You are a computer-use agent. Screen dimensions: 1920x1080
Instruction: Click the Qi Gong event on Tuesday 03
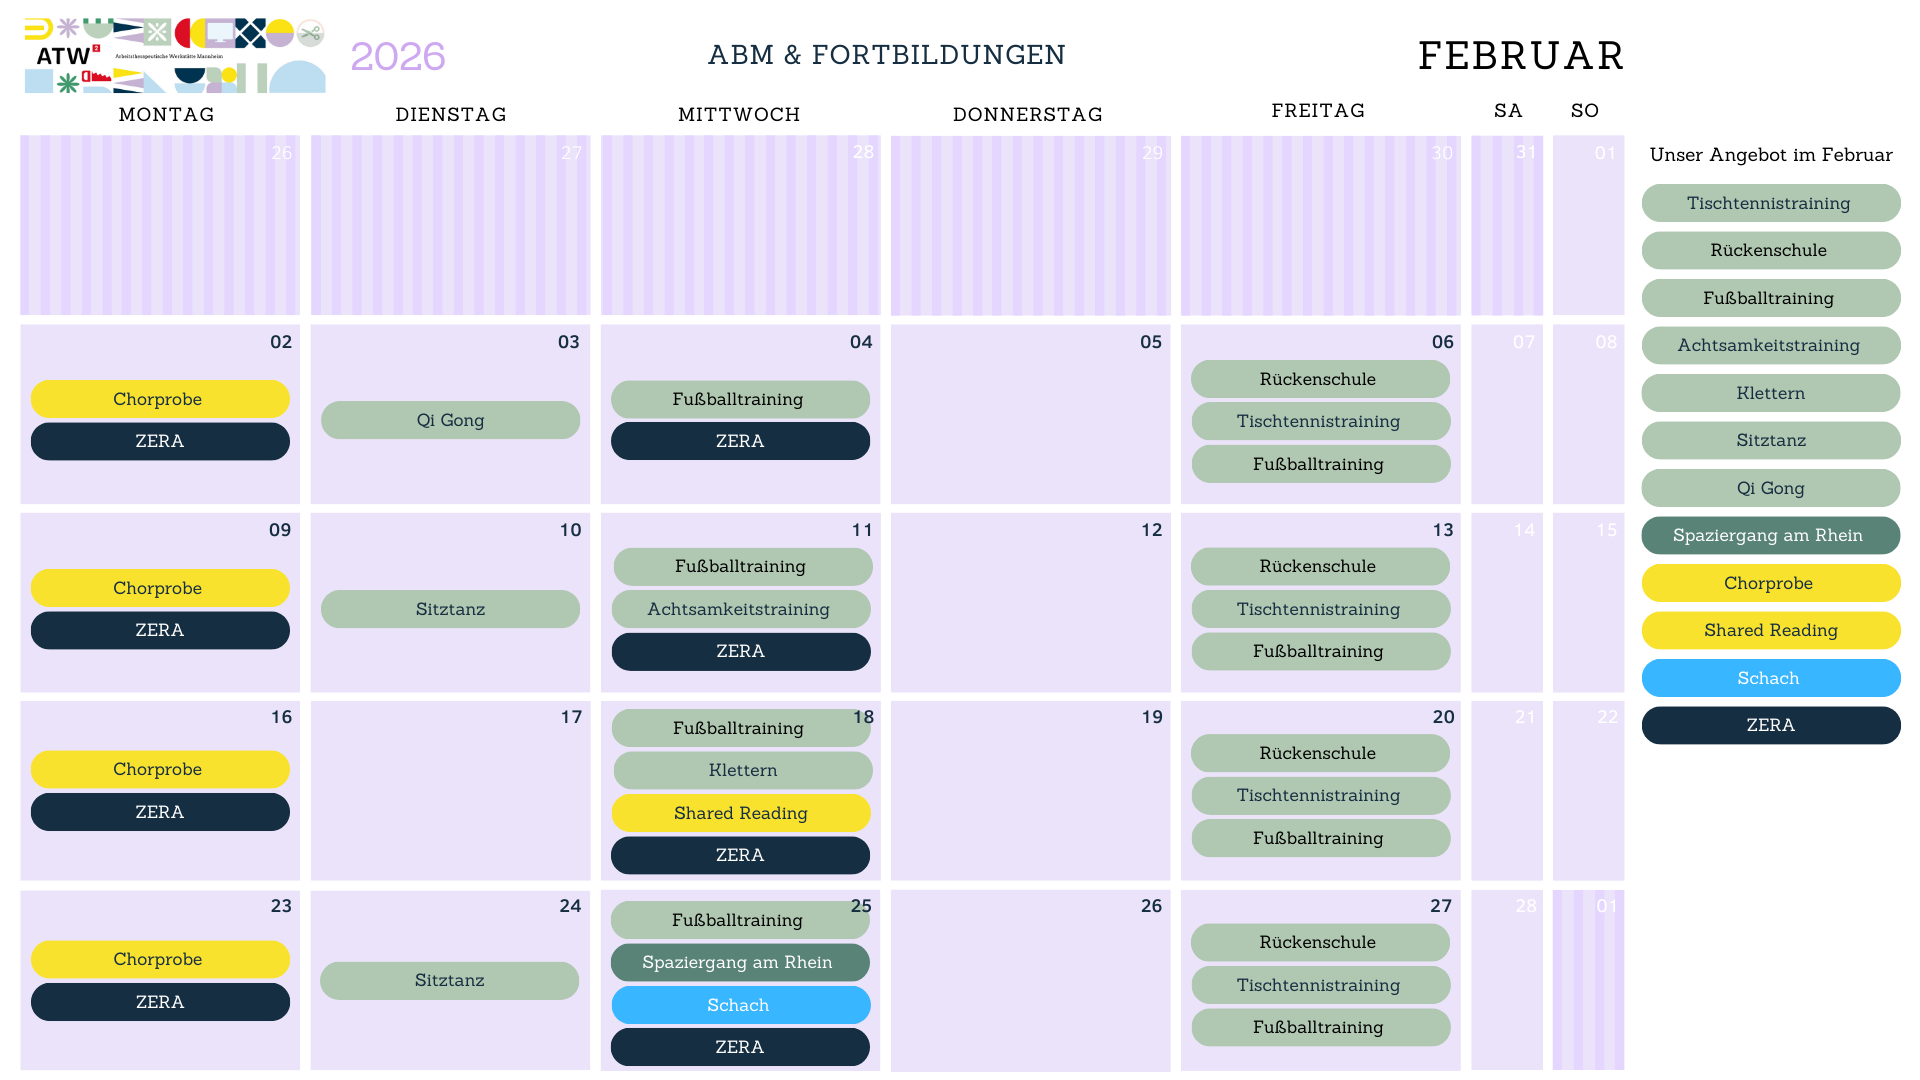tap(450, 420)
